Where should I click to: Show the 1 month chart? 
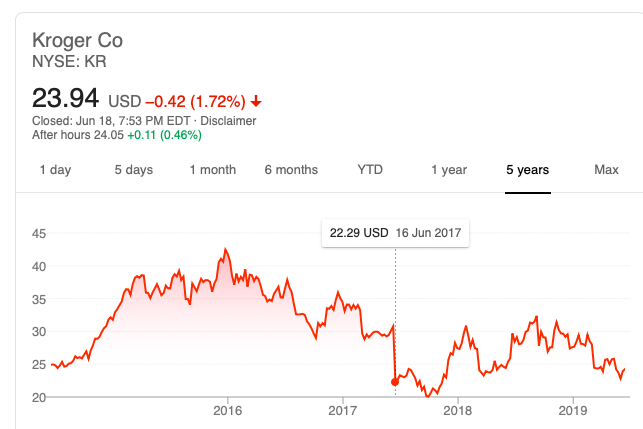click(212, 170)
